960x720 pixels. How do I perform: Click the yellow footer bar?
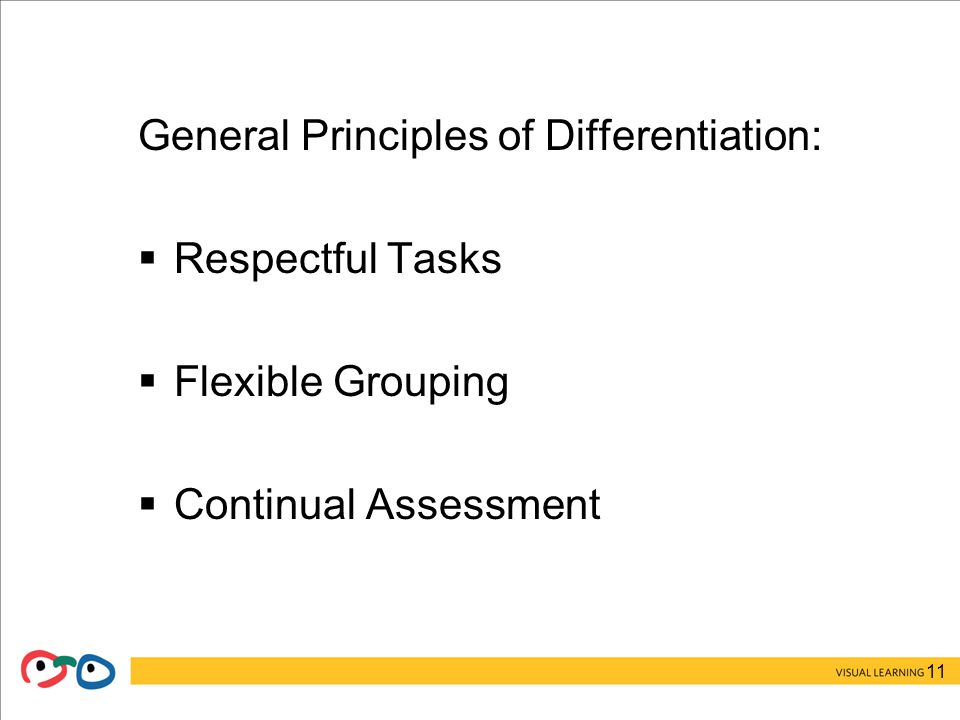click(x=545, y=671)
